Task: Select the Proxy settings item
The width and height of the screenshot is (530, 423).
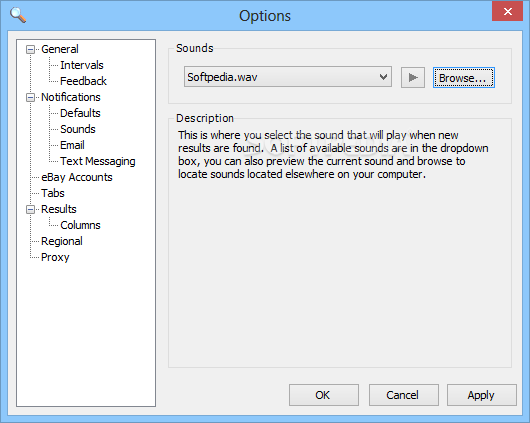Action: point(55,257)
